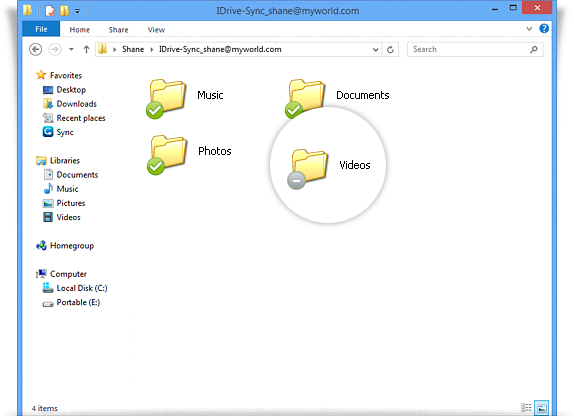The width and height of the screenshot is (574, 416).
Task: Switch to the large icons view layout
Action: [x=542, y=408]
